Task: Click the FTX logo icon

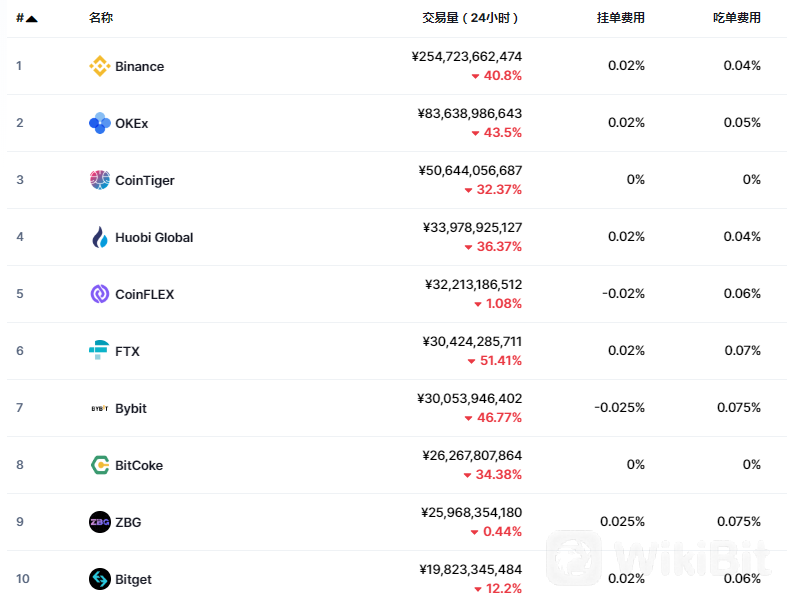Action: coord(99,351)
